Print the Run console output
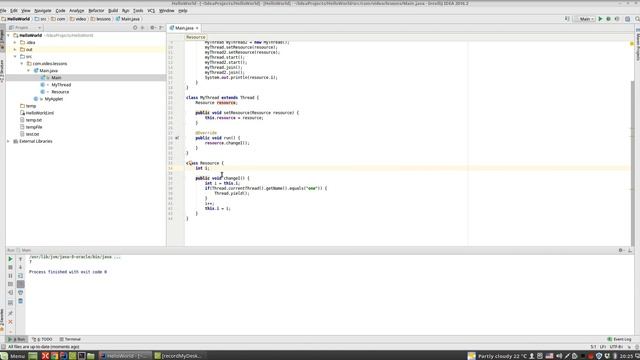This screenshot has height=360, width=640. (x=20, y=293)
